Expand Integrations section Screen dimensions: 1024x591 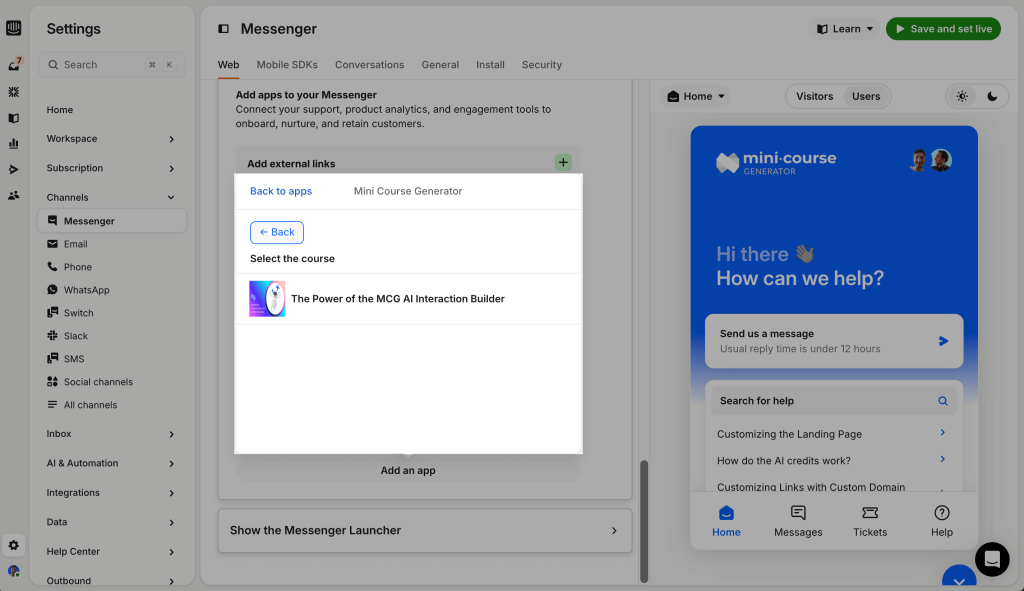pyautogui.click(x=112, y=492)
